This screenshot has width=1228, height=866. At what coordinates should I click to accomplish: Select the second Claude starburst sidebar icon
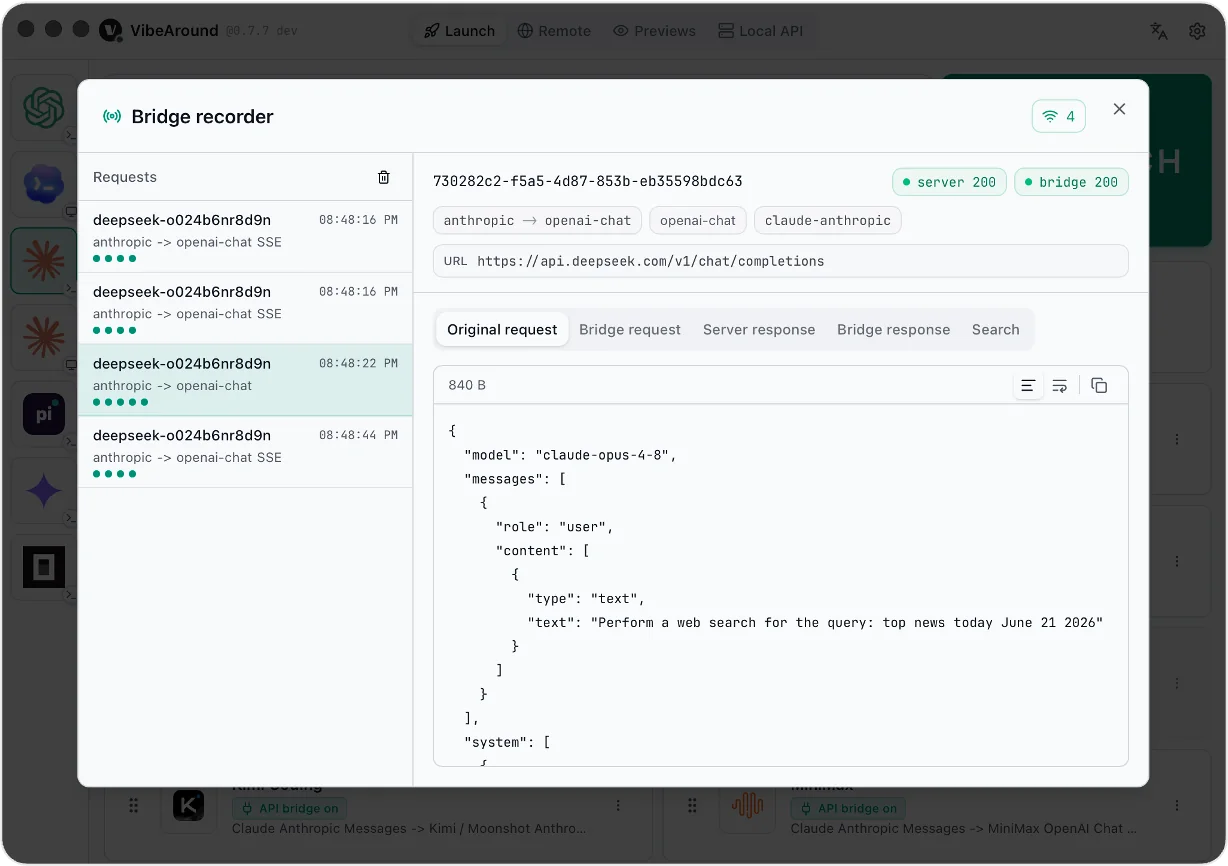[44, 338]
